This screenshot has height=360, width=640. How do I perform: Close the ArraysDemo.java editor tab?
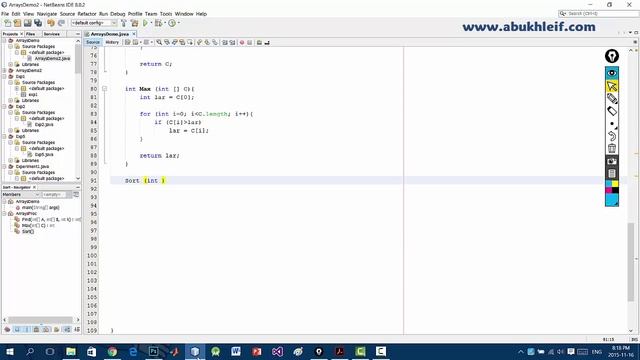click(x=134, y=34)
